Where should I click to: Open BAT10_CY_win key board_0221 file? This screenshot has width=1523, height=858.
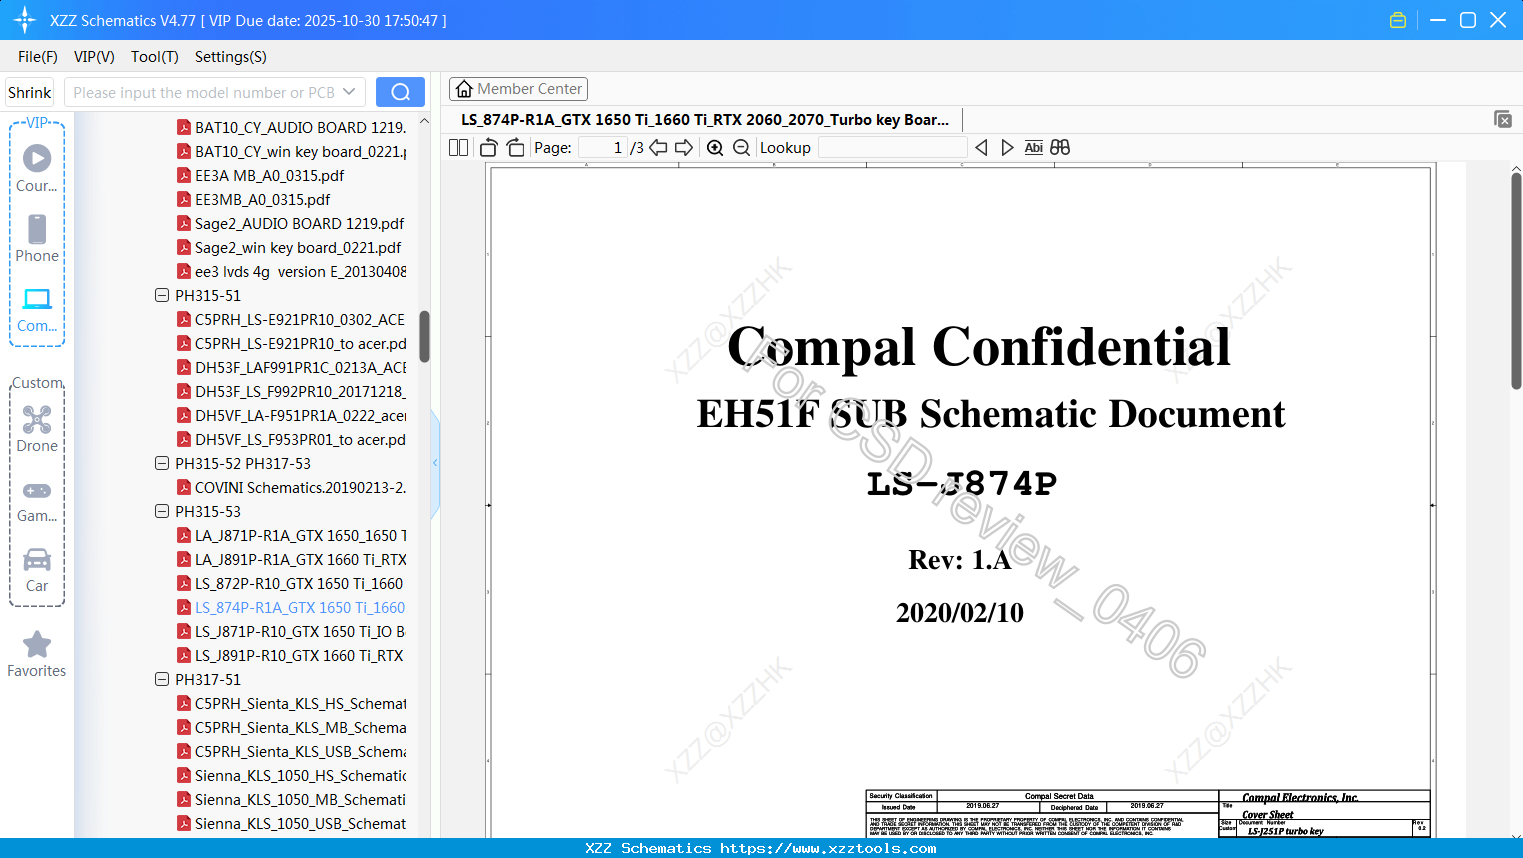tap(292, 152)
